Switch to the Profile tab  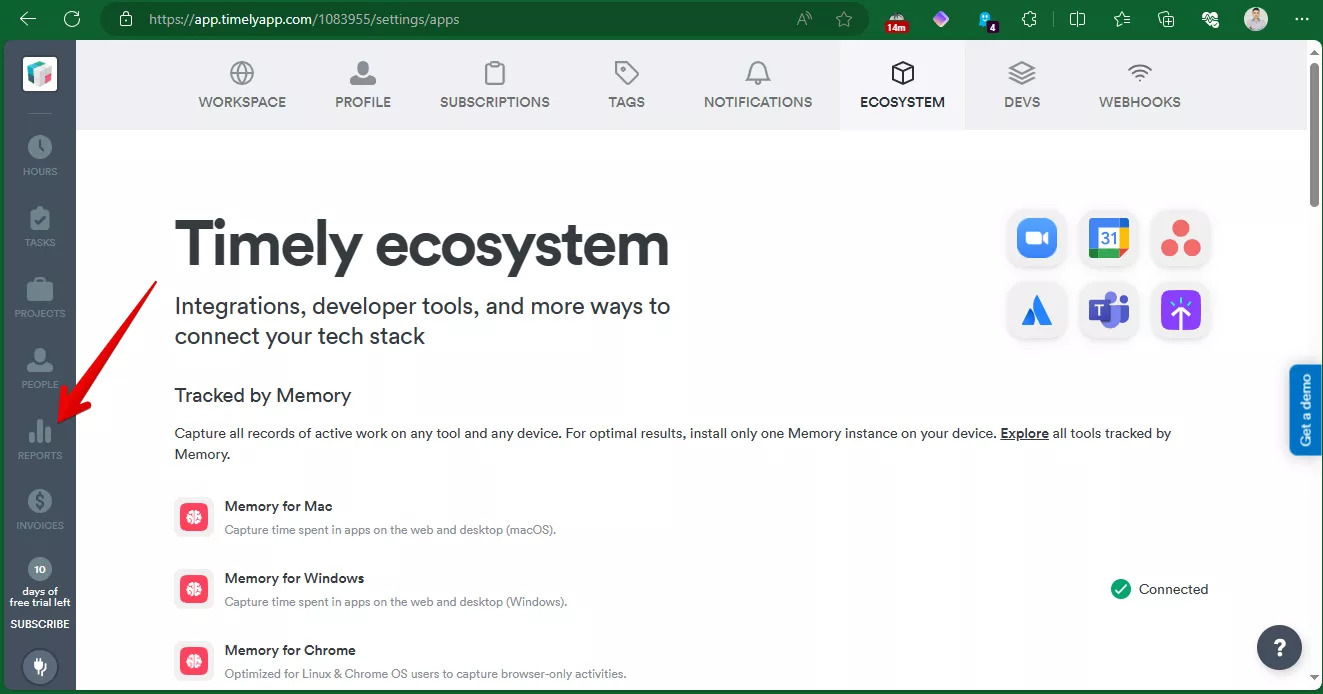click(x=363, y=85)
